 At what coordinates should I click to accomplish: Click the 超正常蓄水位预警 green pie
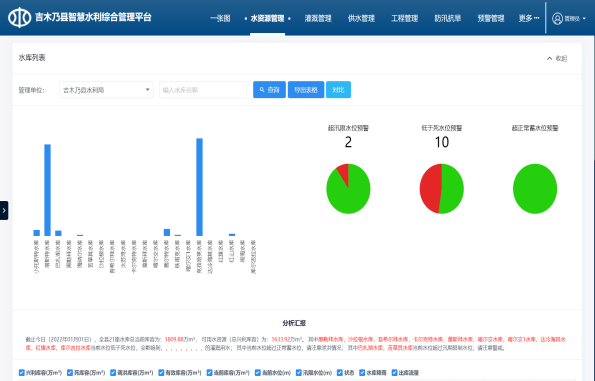(535, 189)
